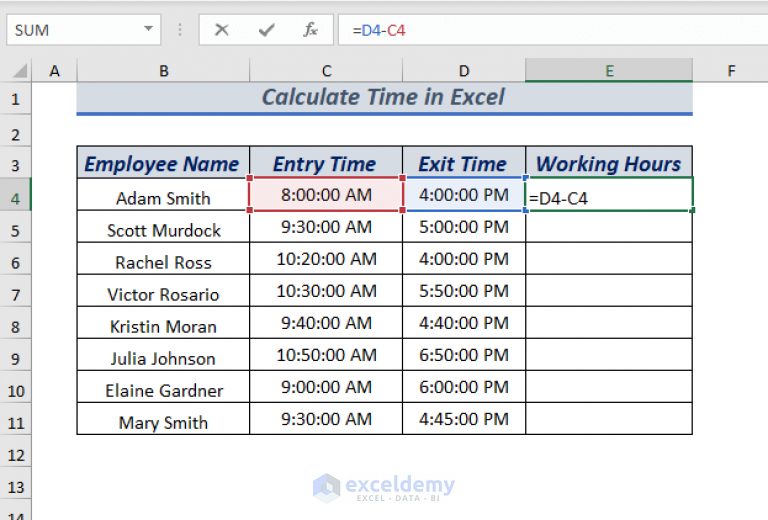Click Adam Smith's entry time cell
Viewport: 768px width, 520px height.
click(326, 194)
